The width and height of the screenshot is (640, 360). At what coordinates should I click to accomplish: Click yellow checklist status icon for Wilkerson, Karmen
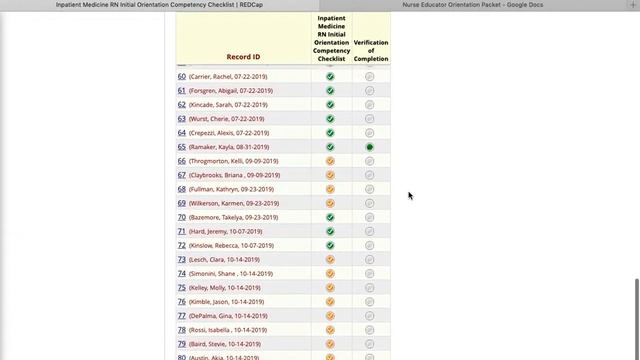coord(330,203)
